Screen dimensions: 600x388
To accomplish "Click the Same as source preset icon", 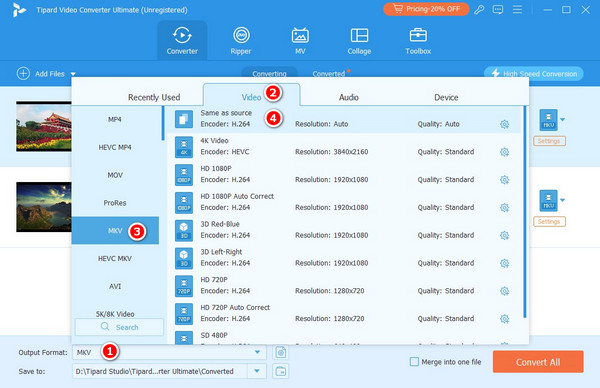I will 184,119.
